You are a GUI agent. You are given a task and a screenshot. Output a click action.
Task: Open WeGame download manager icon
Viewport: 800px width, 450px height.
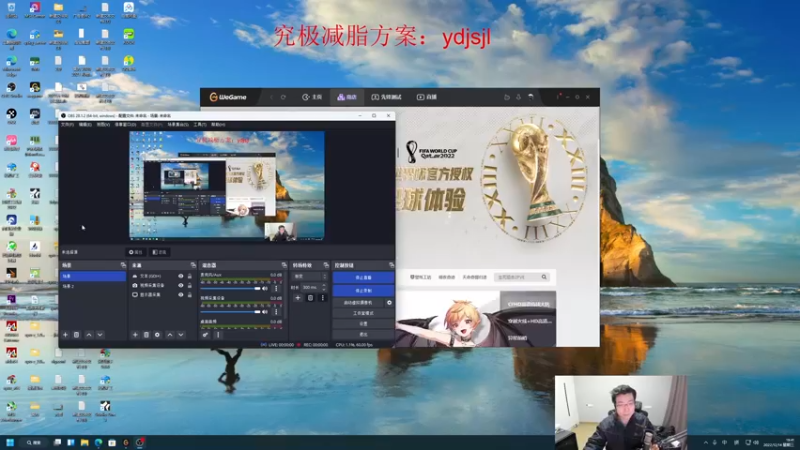click(x=518, y=97)
